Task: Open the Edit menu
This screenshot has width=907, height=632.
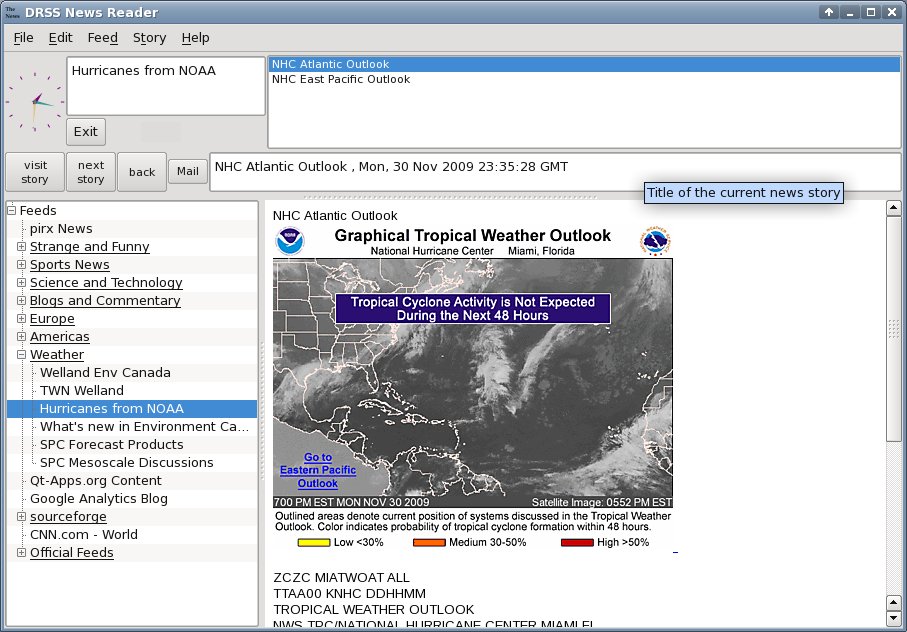Action: (x=60, y=38)
